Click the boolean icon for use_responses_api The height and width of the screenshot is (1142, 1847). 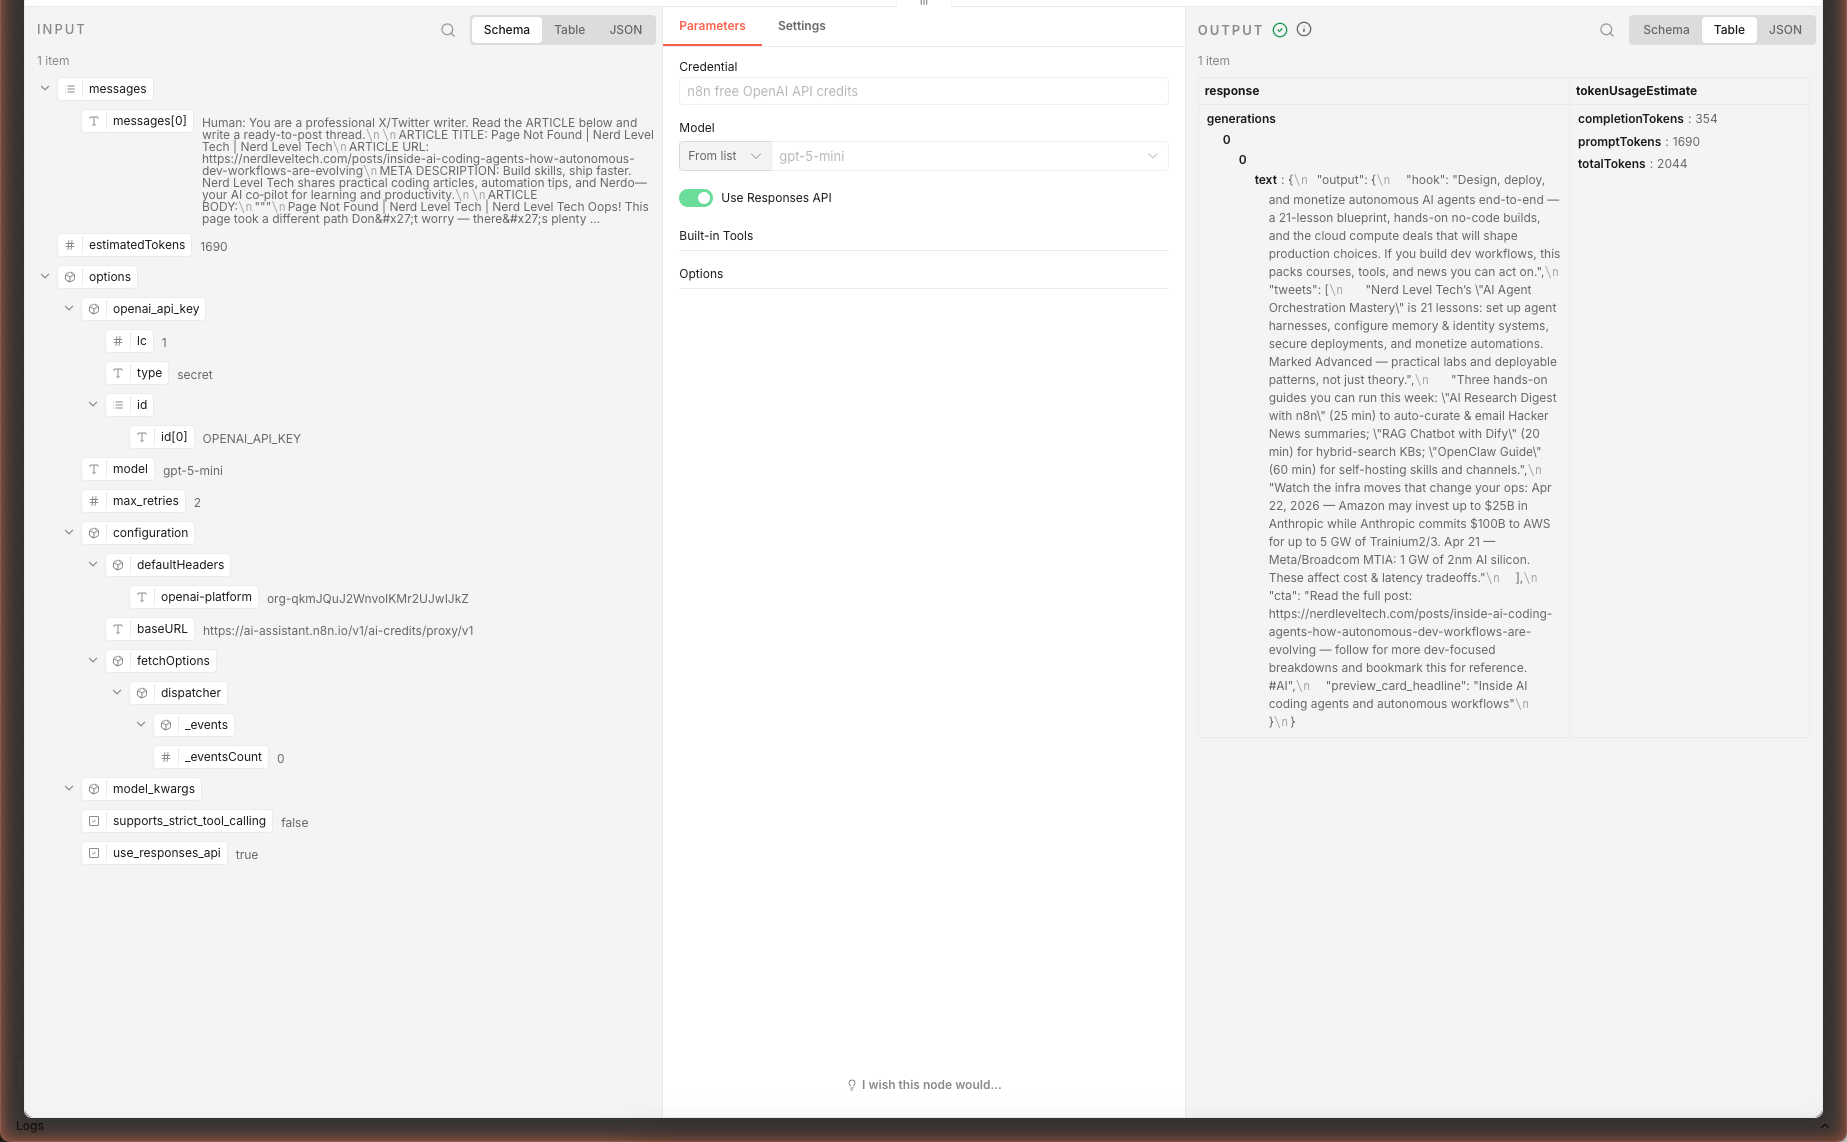pyautogui.click(x=94, y=853)
